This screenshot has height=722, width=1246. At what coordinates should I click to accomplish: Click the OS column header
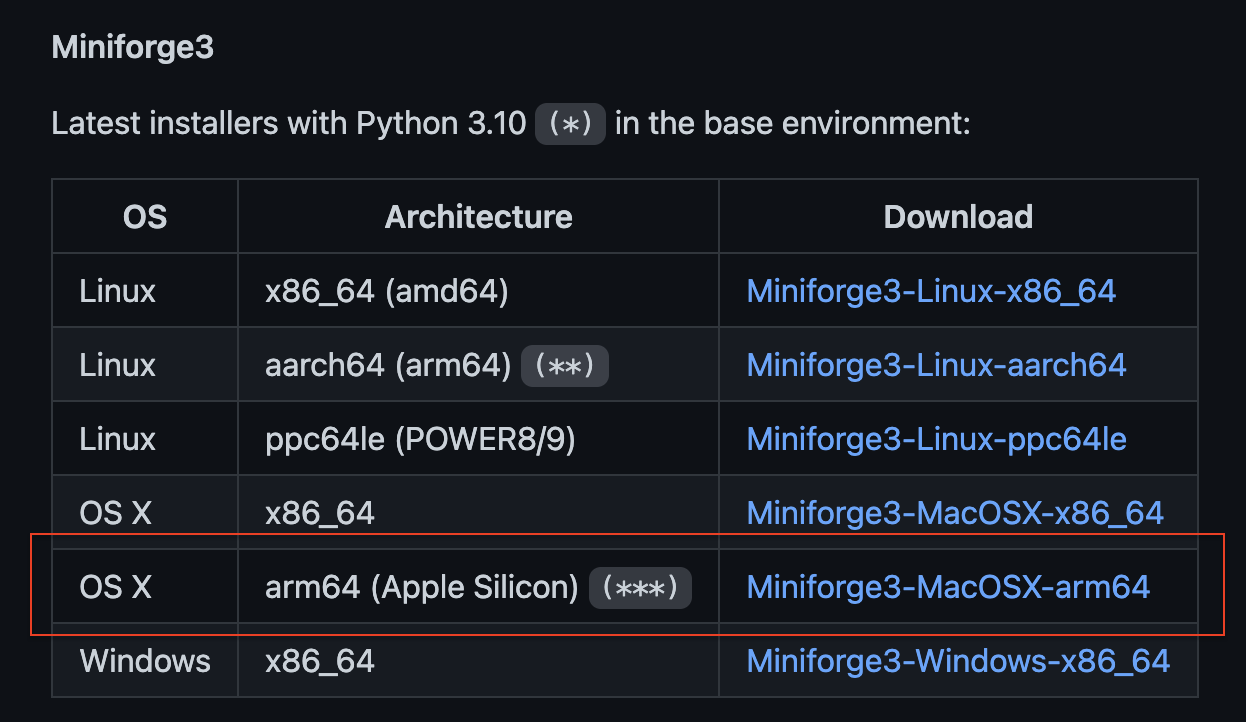[x=145, y=217]
